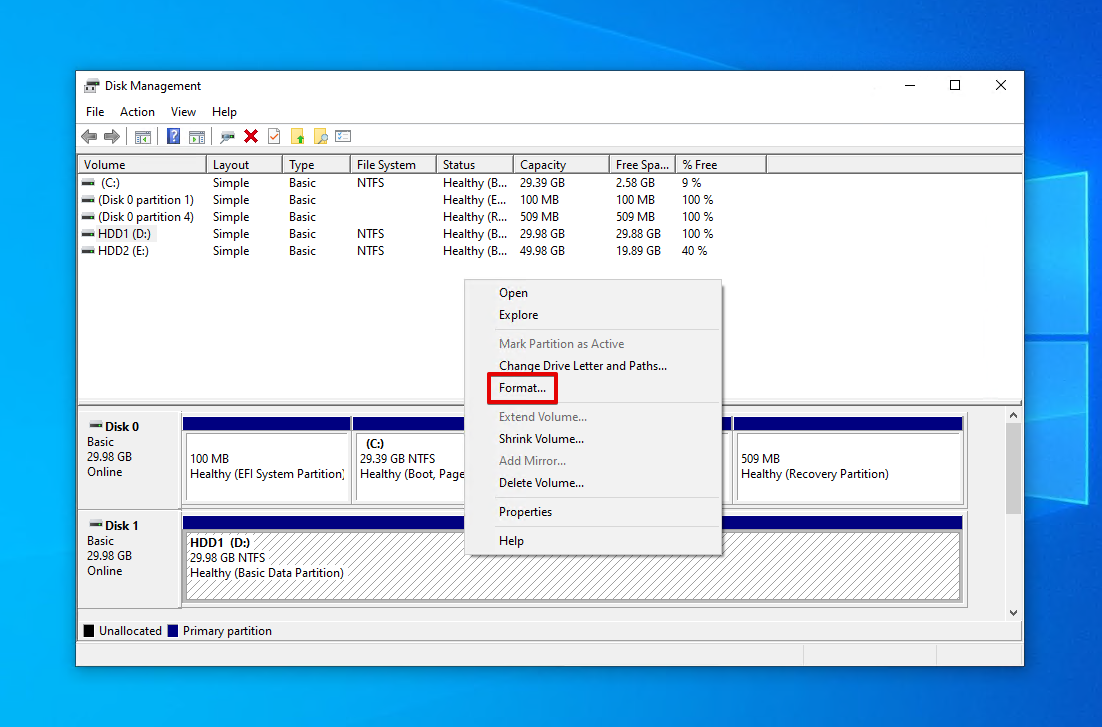Sort by the Capacity column header

coord(561,165)
